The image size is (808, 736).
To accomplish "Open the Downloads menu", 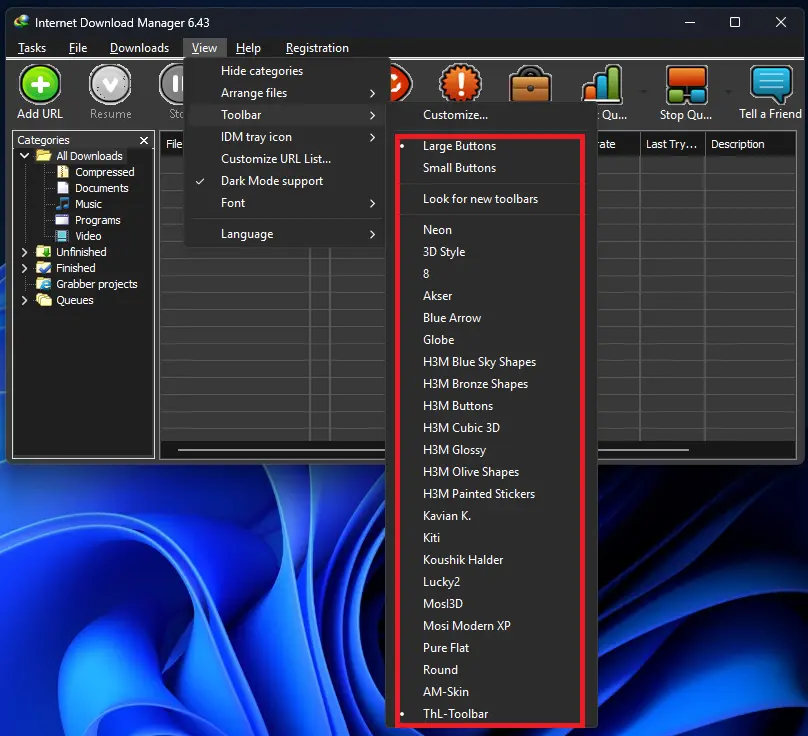I will tap(140, 48).
